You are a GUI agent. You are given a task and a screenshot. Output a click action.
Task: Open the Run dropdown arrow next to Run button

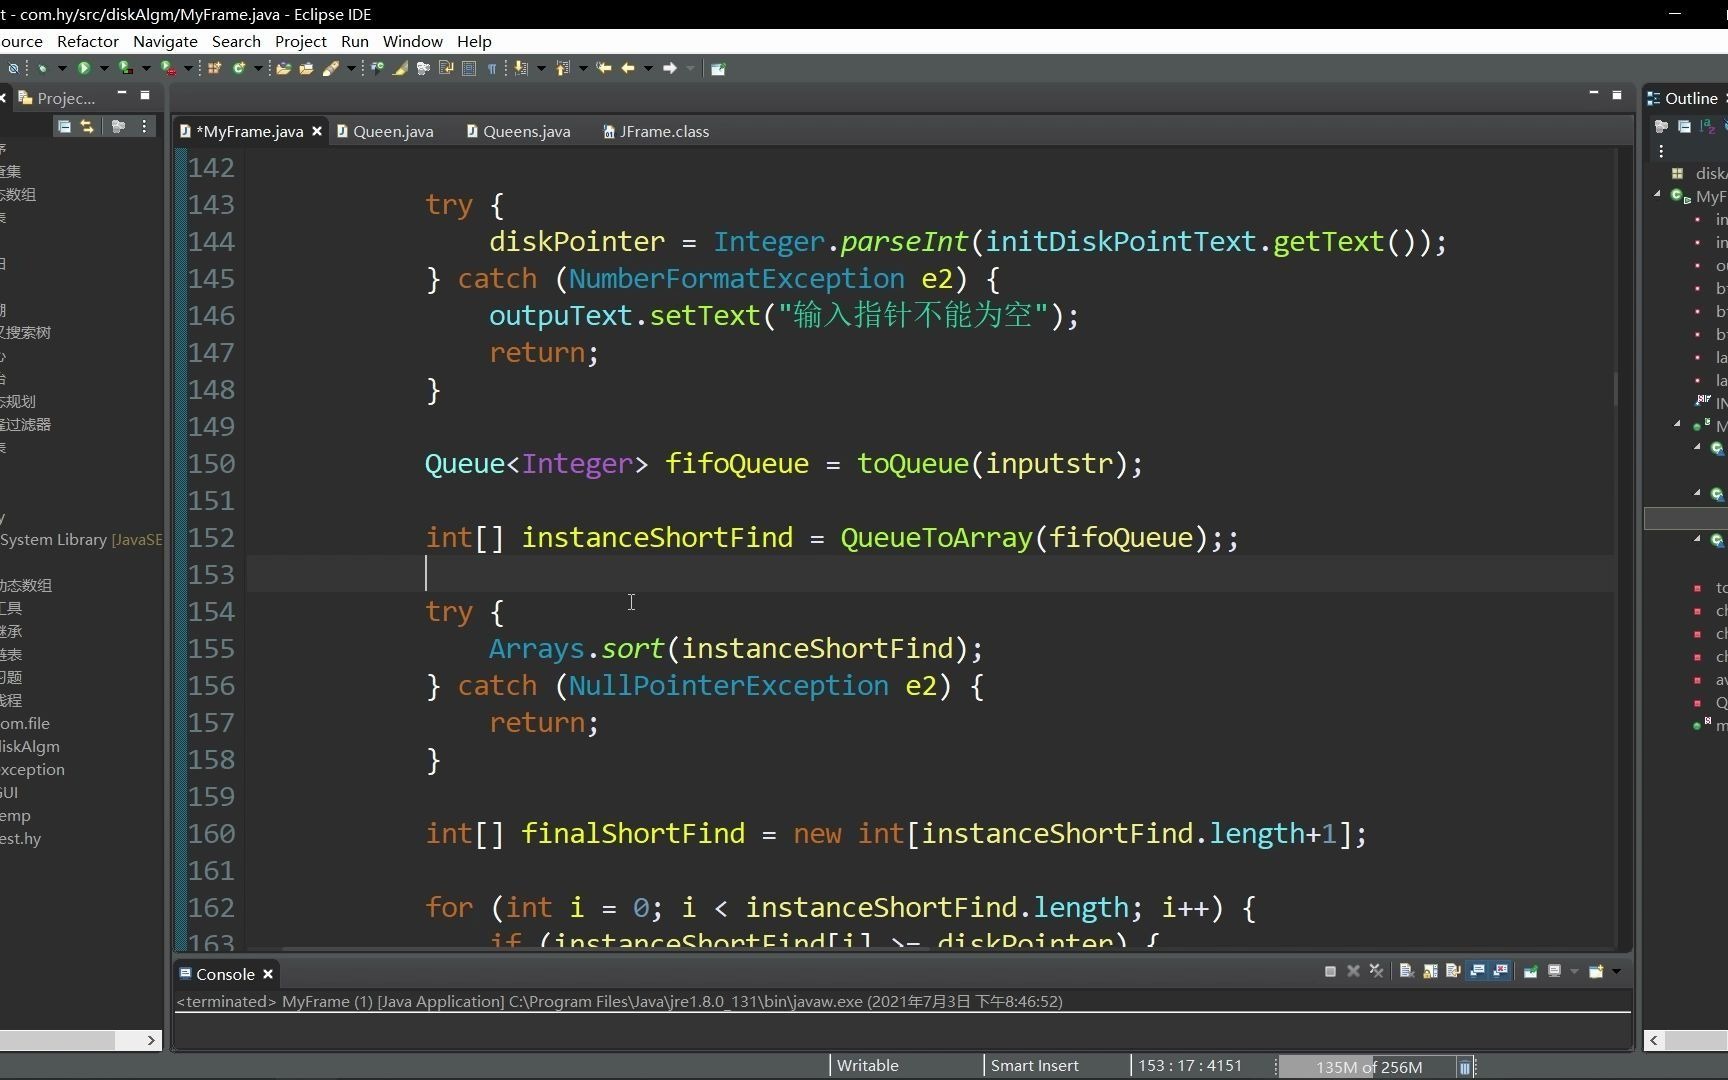[x=104, y=68]
